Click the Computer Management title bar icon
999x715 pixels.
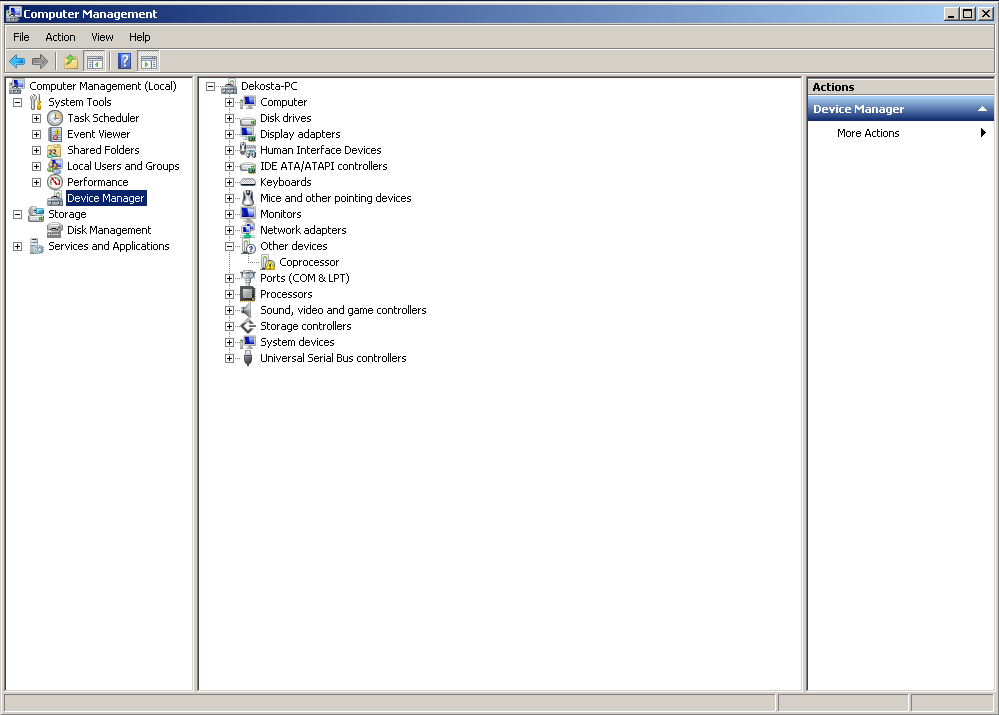13,13
